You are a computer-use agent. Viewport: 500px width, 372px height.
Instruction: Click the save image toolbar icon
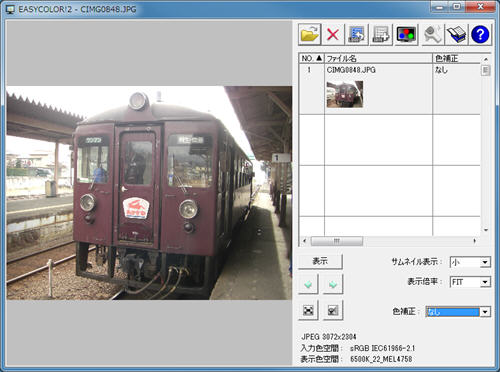(356, 34)
